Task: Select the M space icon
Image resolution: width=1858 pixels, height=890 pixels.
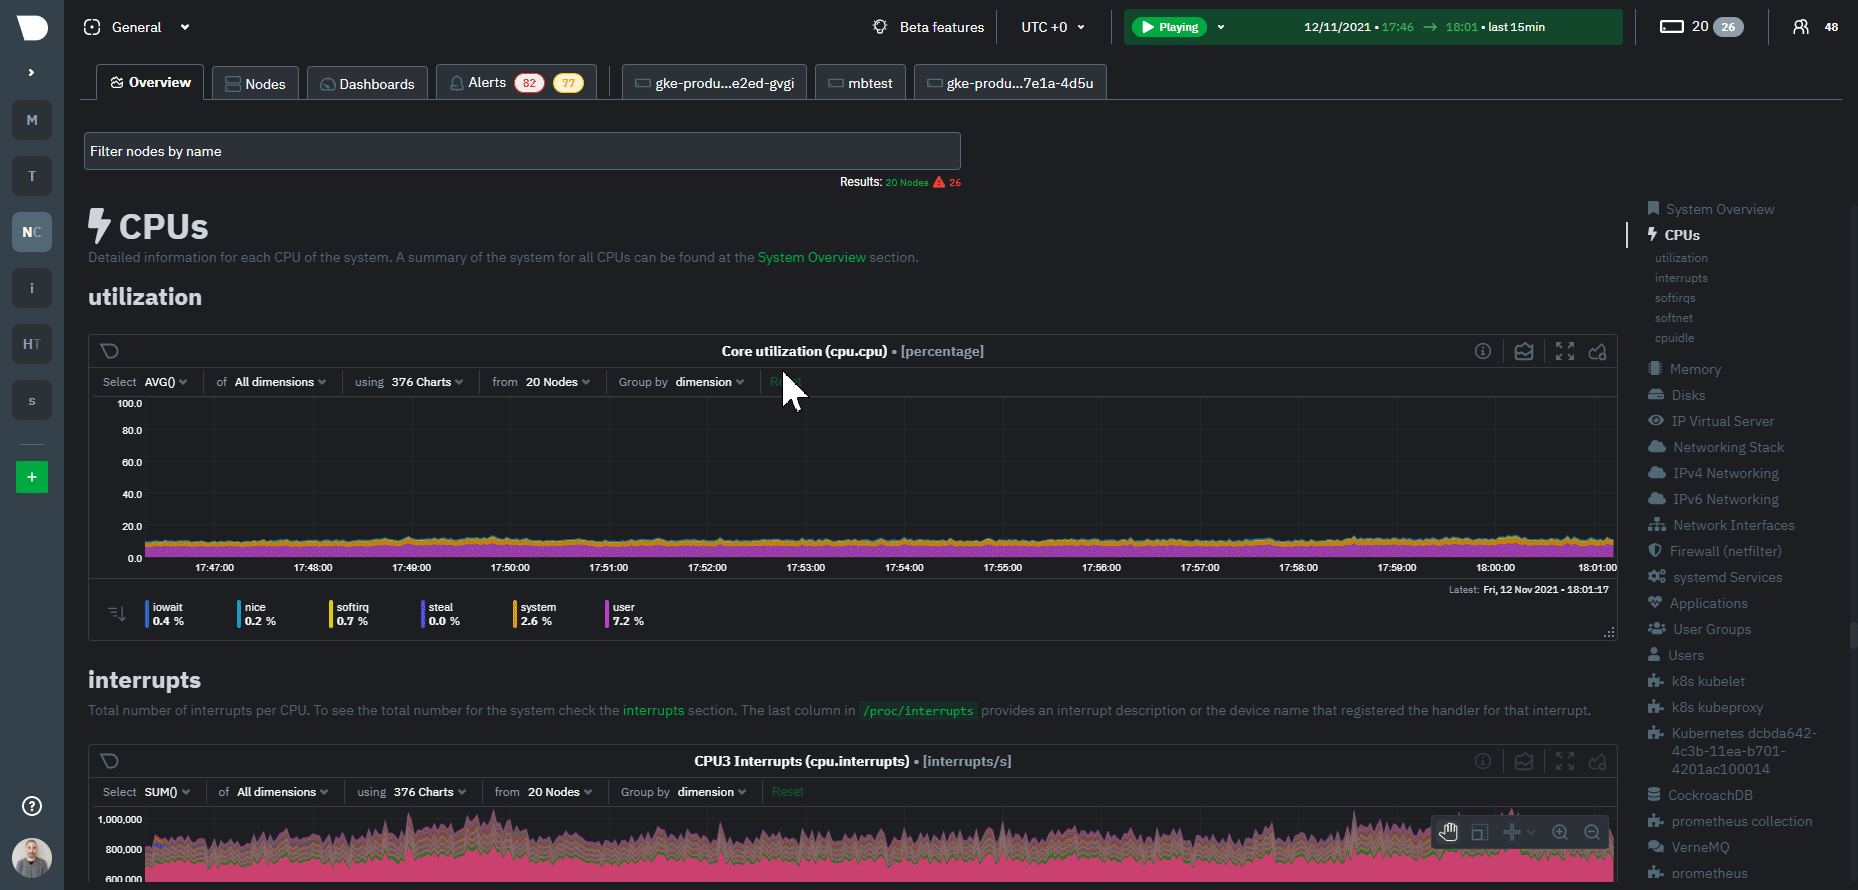Action: (32, 120)
